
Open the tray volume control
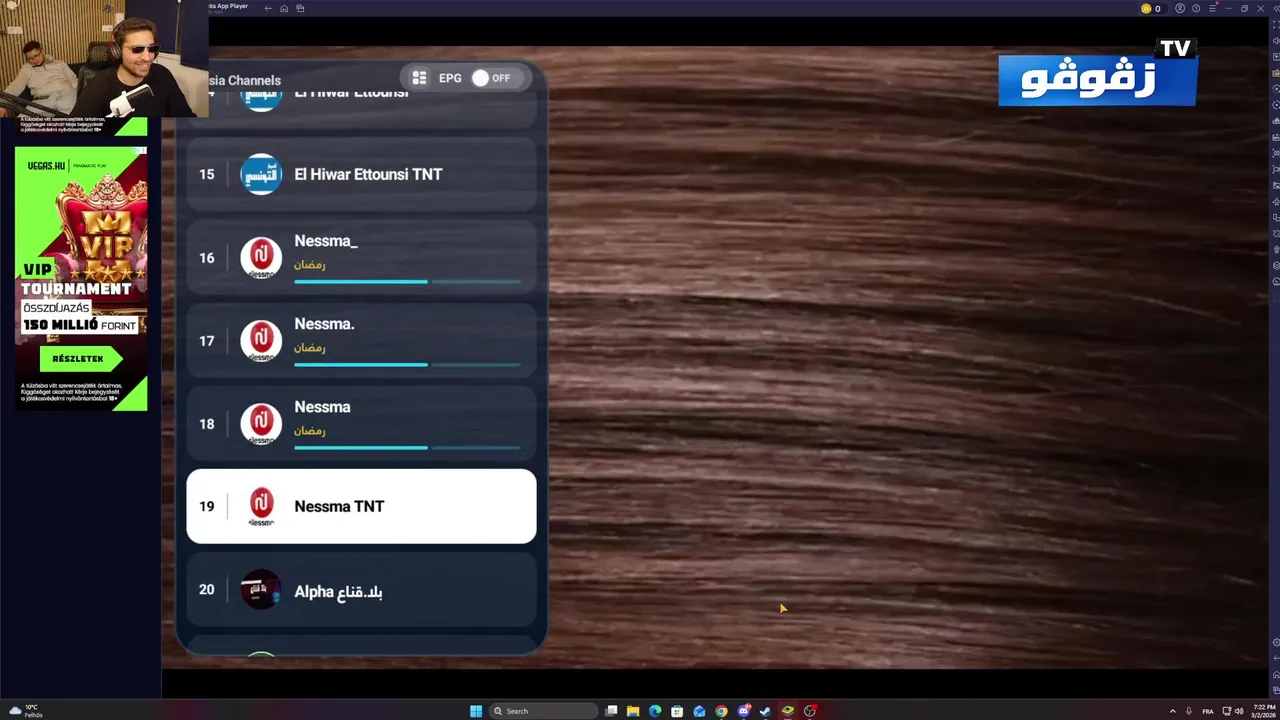[x=1240, y=711]
